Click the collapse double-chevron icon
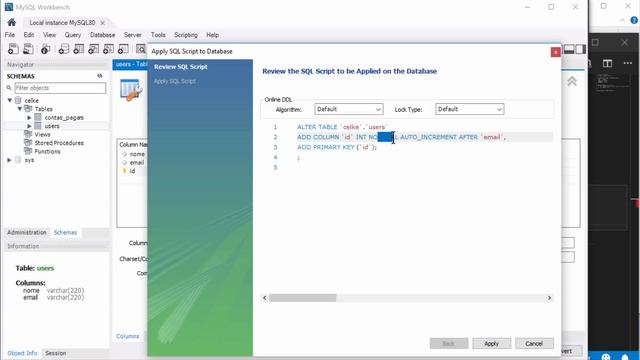The image size is (640, 360). pos(572,81)
